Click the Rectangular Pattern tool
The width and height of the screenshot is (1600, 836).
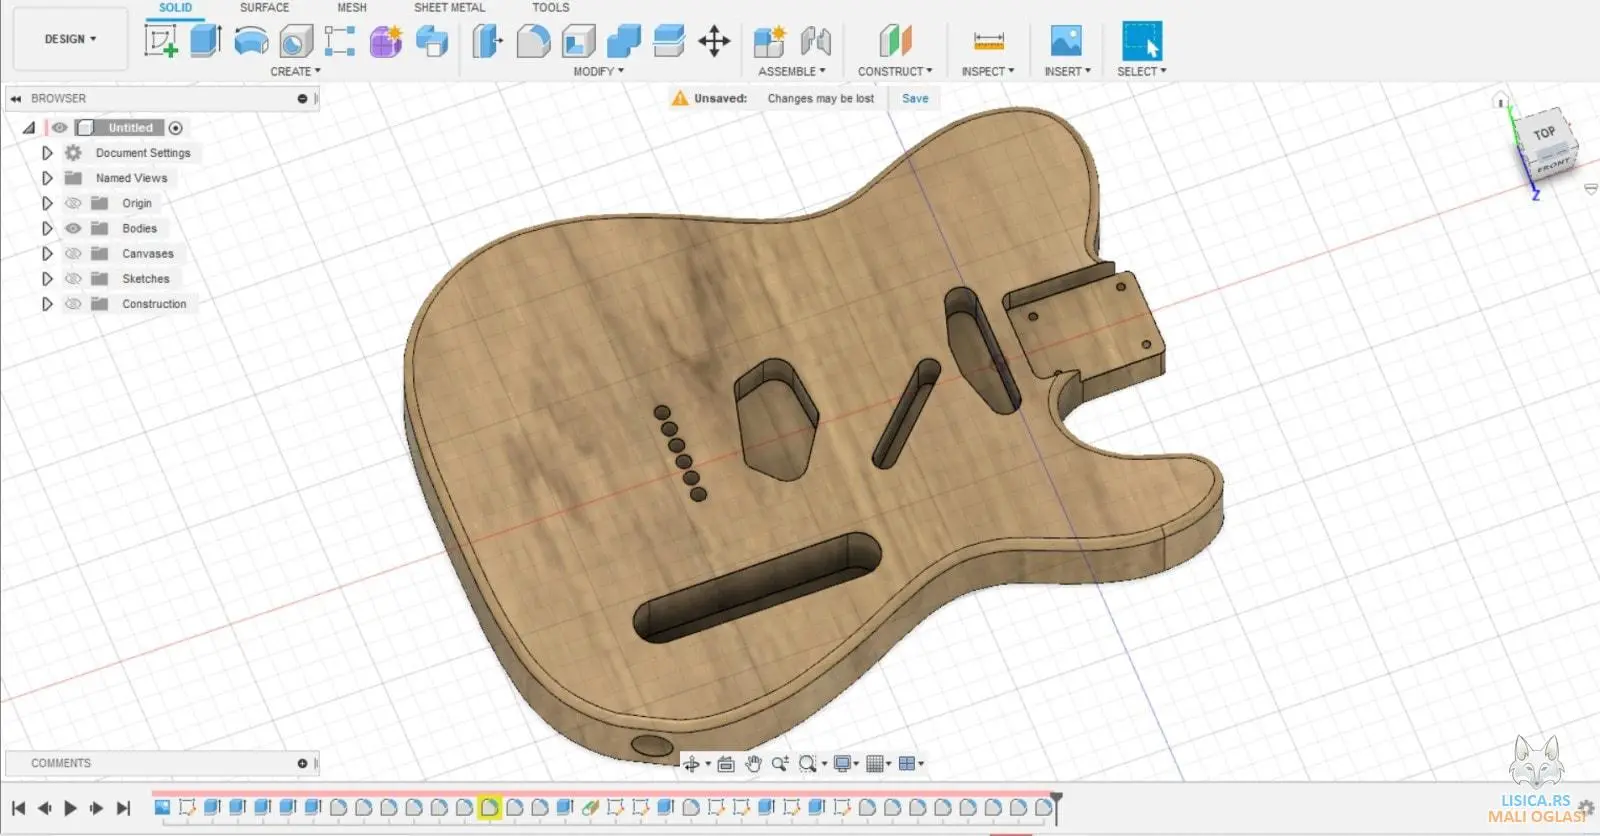click(340, 41)
